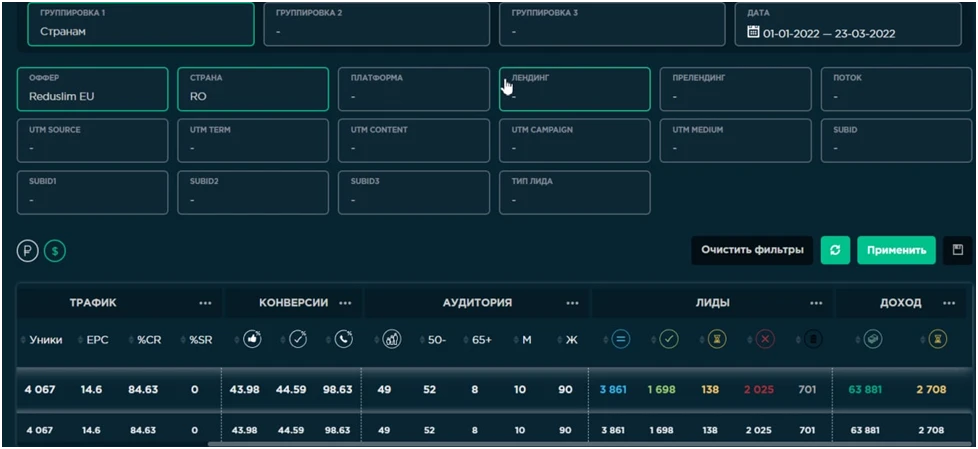
Task: Click Очистить фильтры button
Action: 752,250
